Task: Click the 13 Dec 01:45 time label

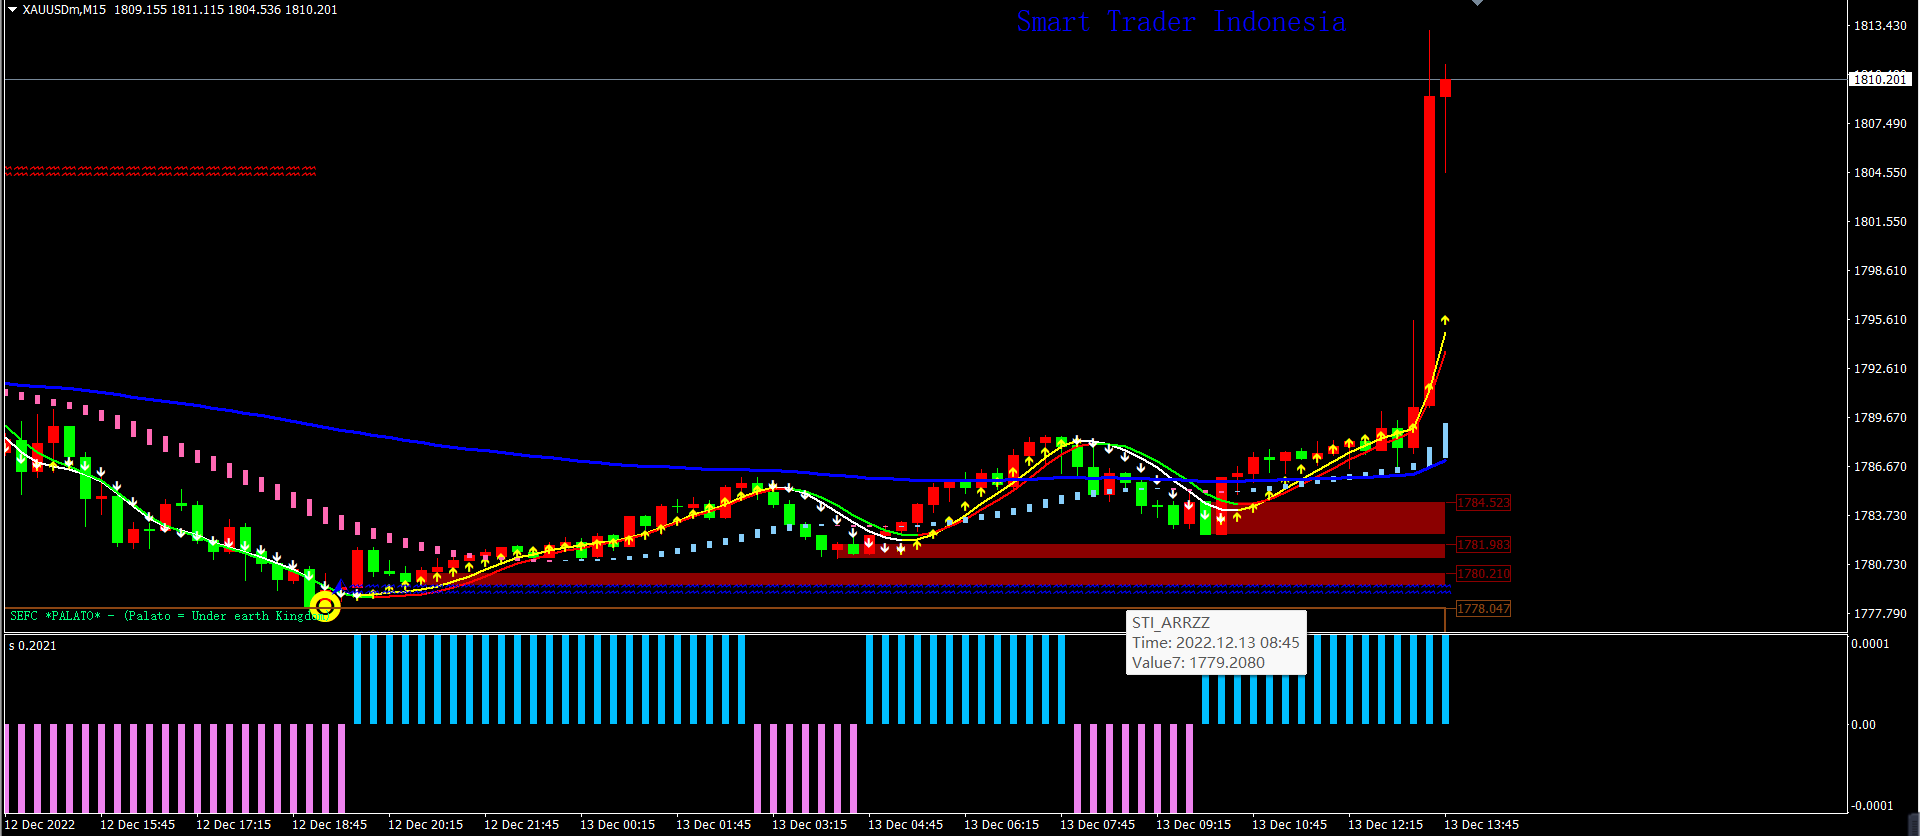Action: (x=713, y=825)
